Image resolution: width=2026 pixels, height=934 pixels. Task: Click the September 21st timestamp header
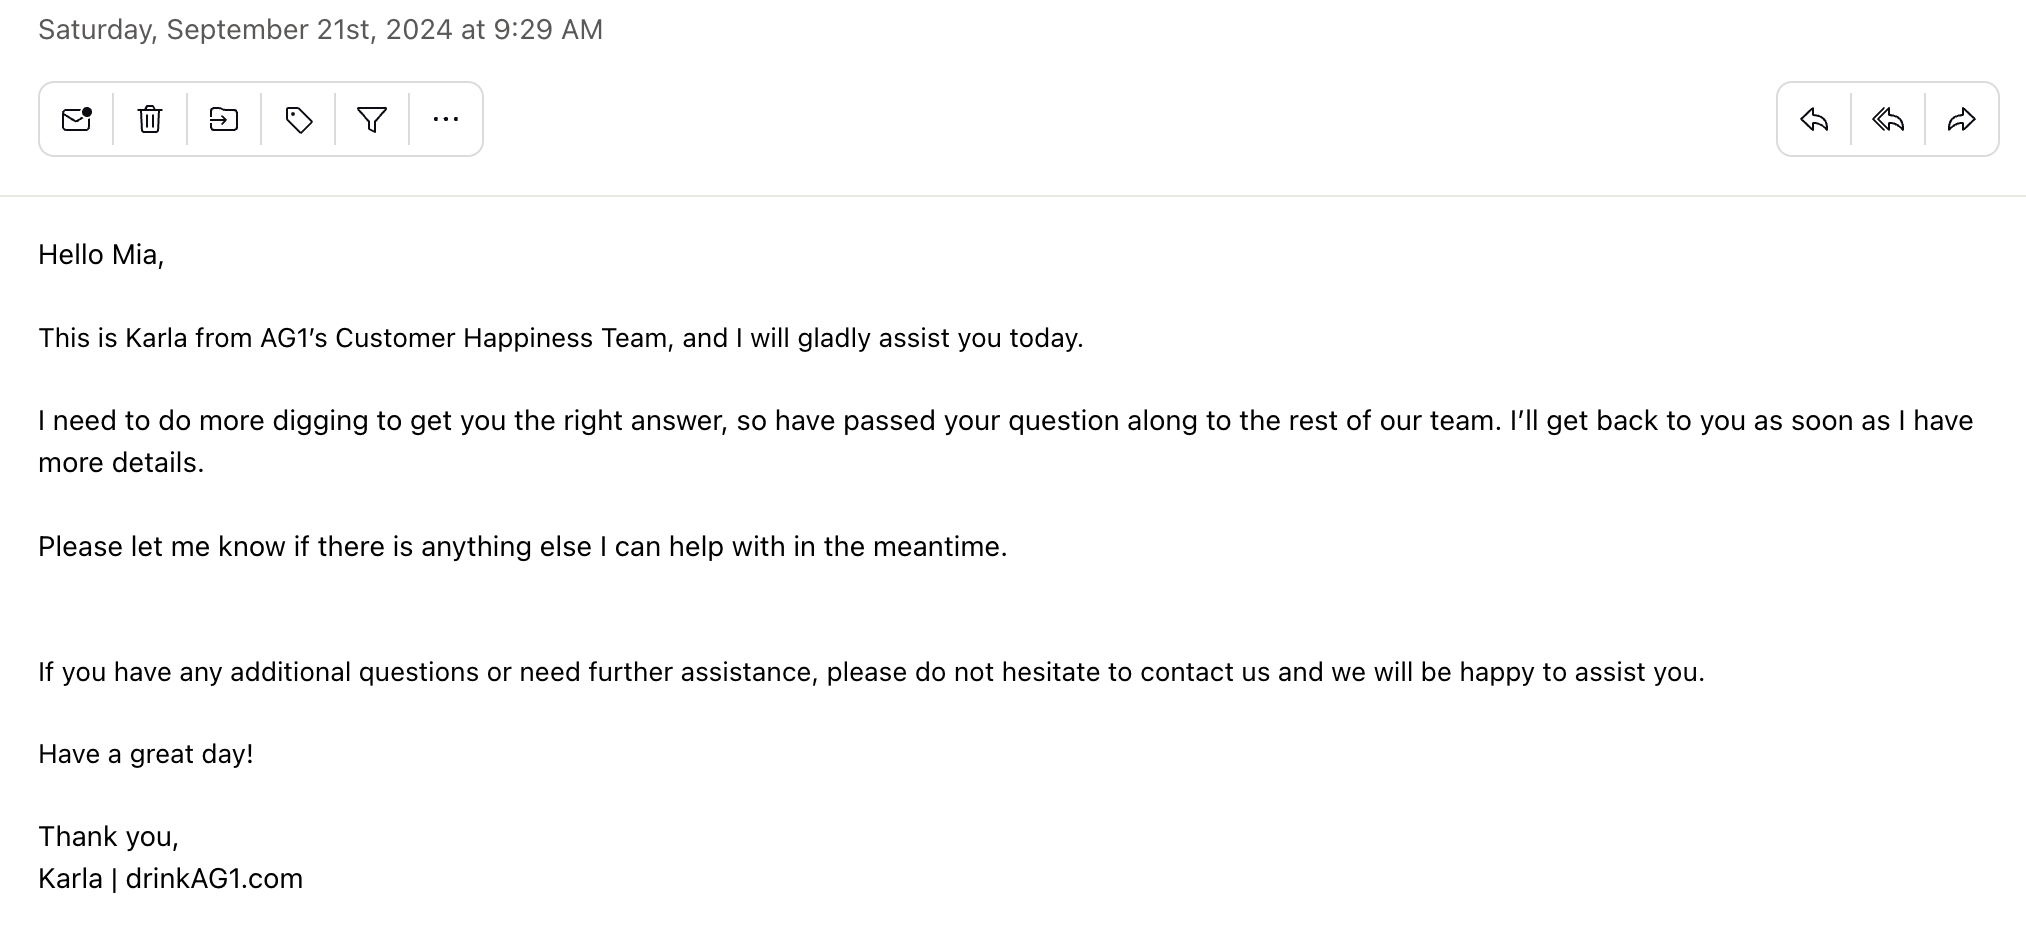(x=319, y=29)
